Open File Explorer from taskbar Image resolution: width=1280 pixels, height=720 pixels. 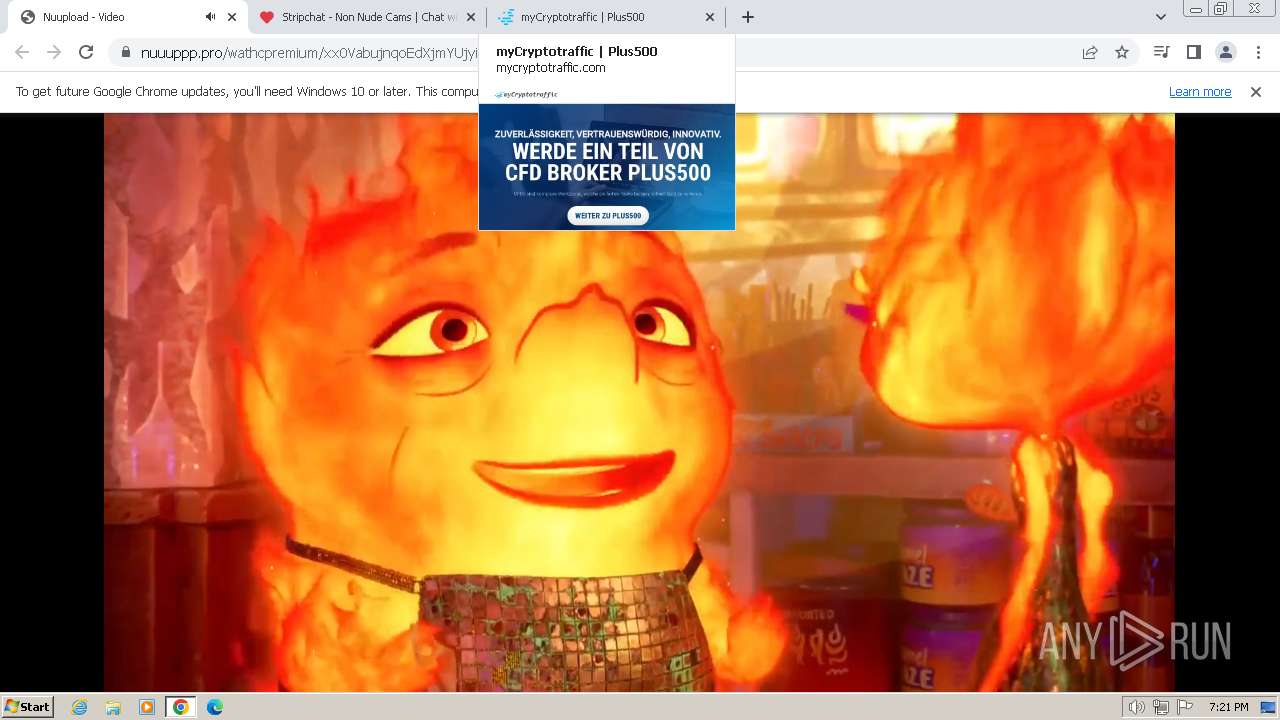point(113,707)
